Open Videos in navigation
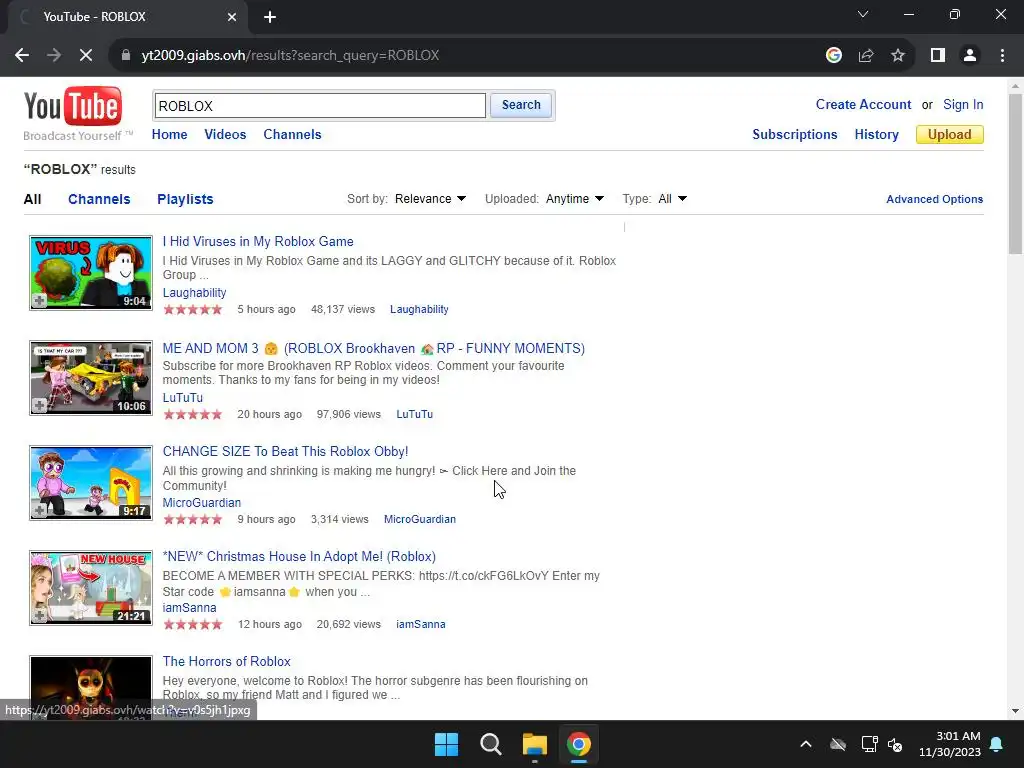Image resolution: width=1024 pixels, height=768 pixels. 225,135
